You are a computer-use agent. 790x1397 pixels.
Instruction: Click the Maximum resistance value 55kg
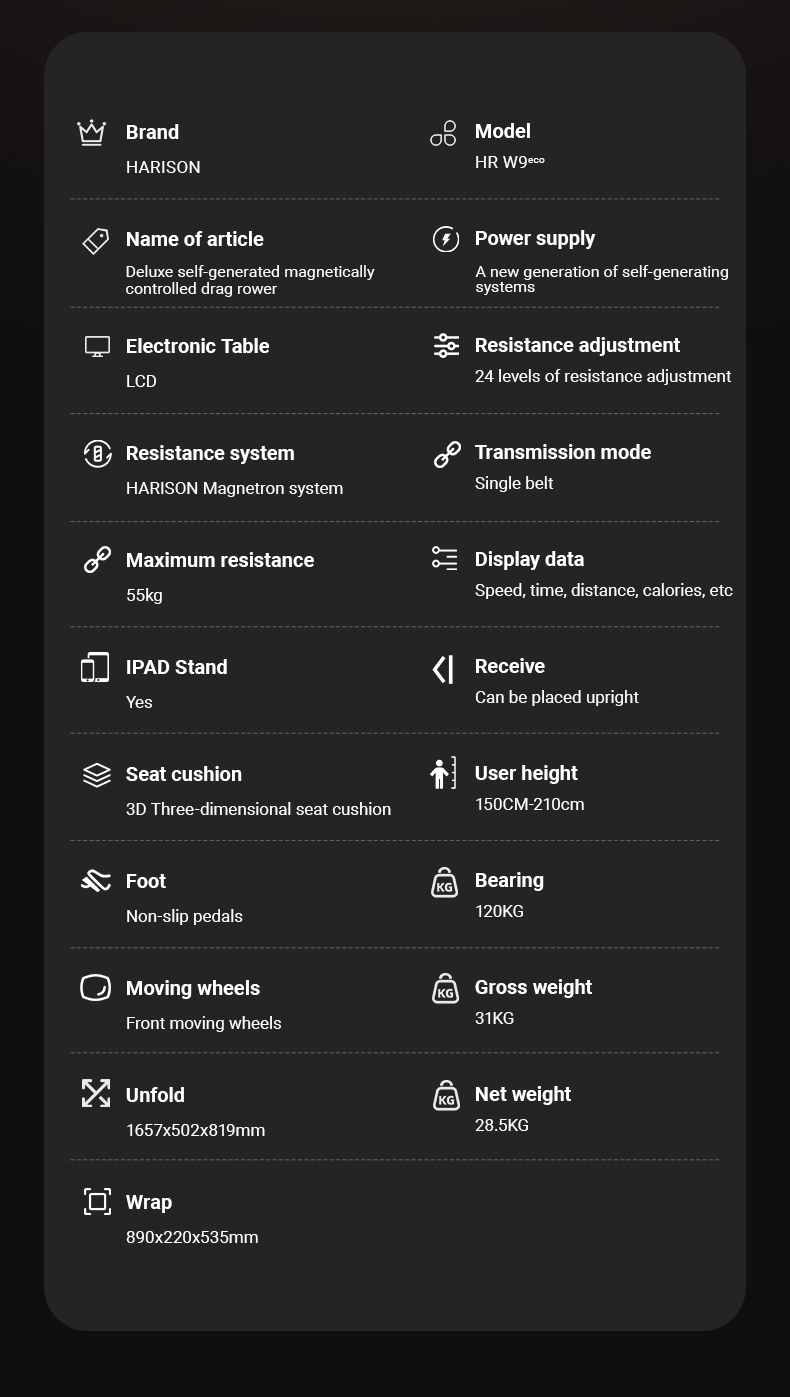(144, 595)
